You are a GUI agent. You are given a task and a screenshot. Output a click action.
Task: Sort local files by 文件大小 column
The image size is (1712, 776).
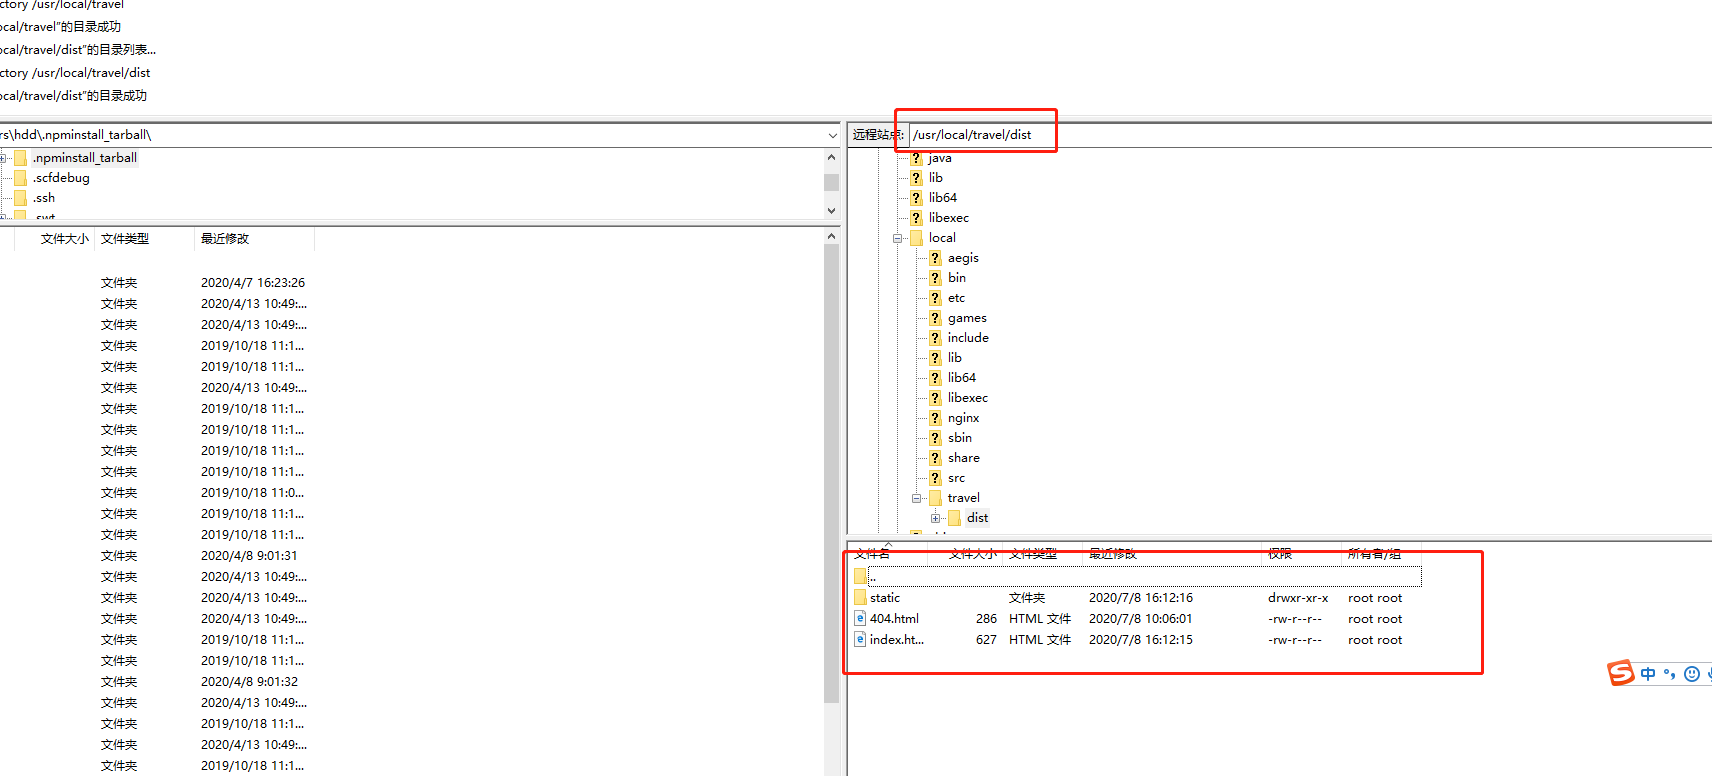pyautogui.click(x=65, y=239)
